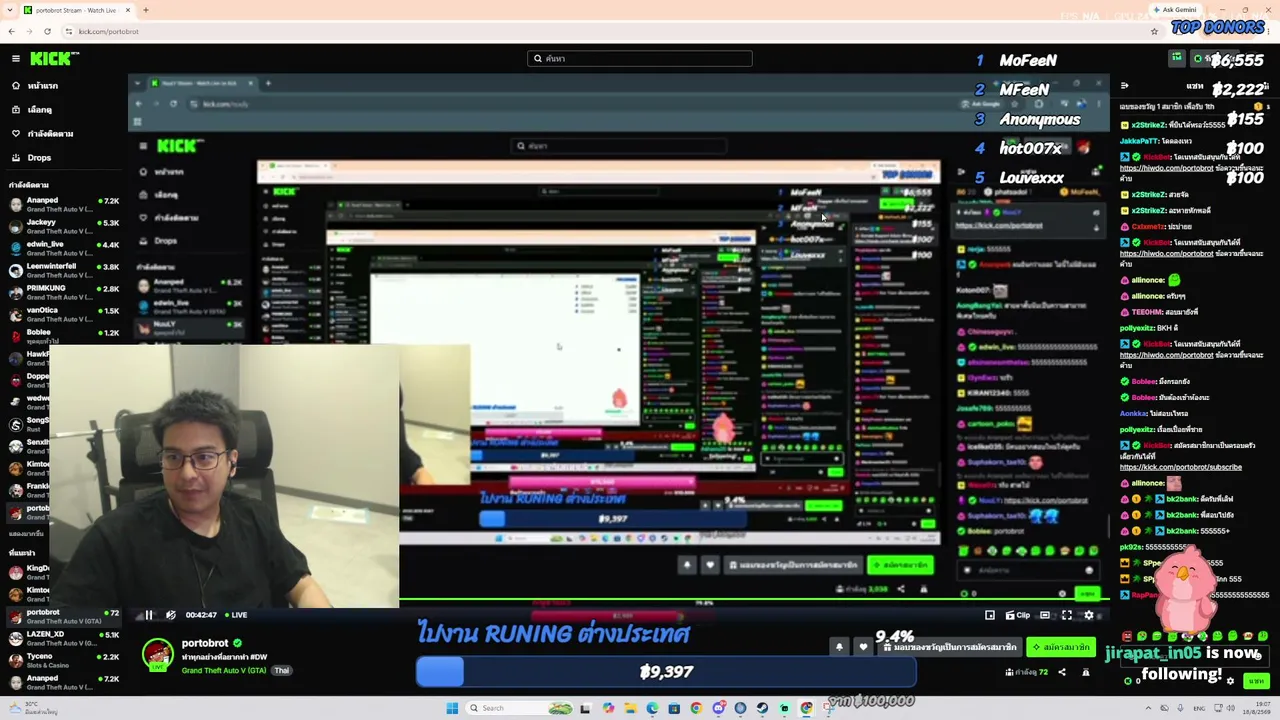1280x720 pixels.
Task: Create a Clip of the stream
Action: pos(1017,615)
